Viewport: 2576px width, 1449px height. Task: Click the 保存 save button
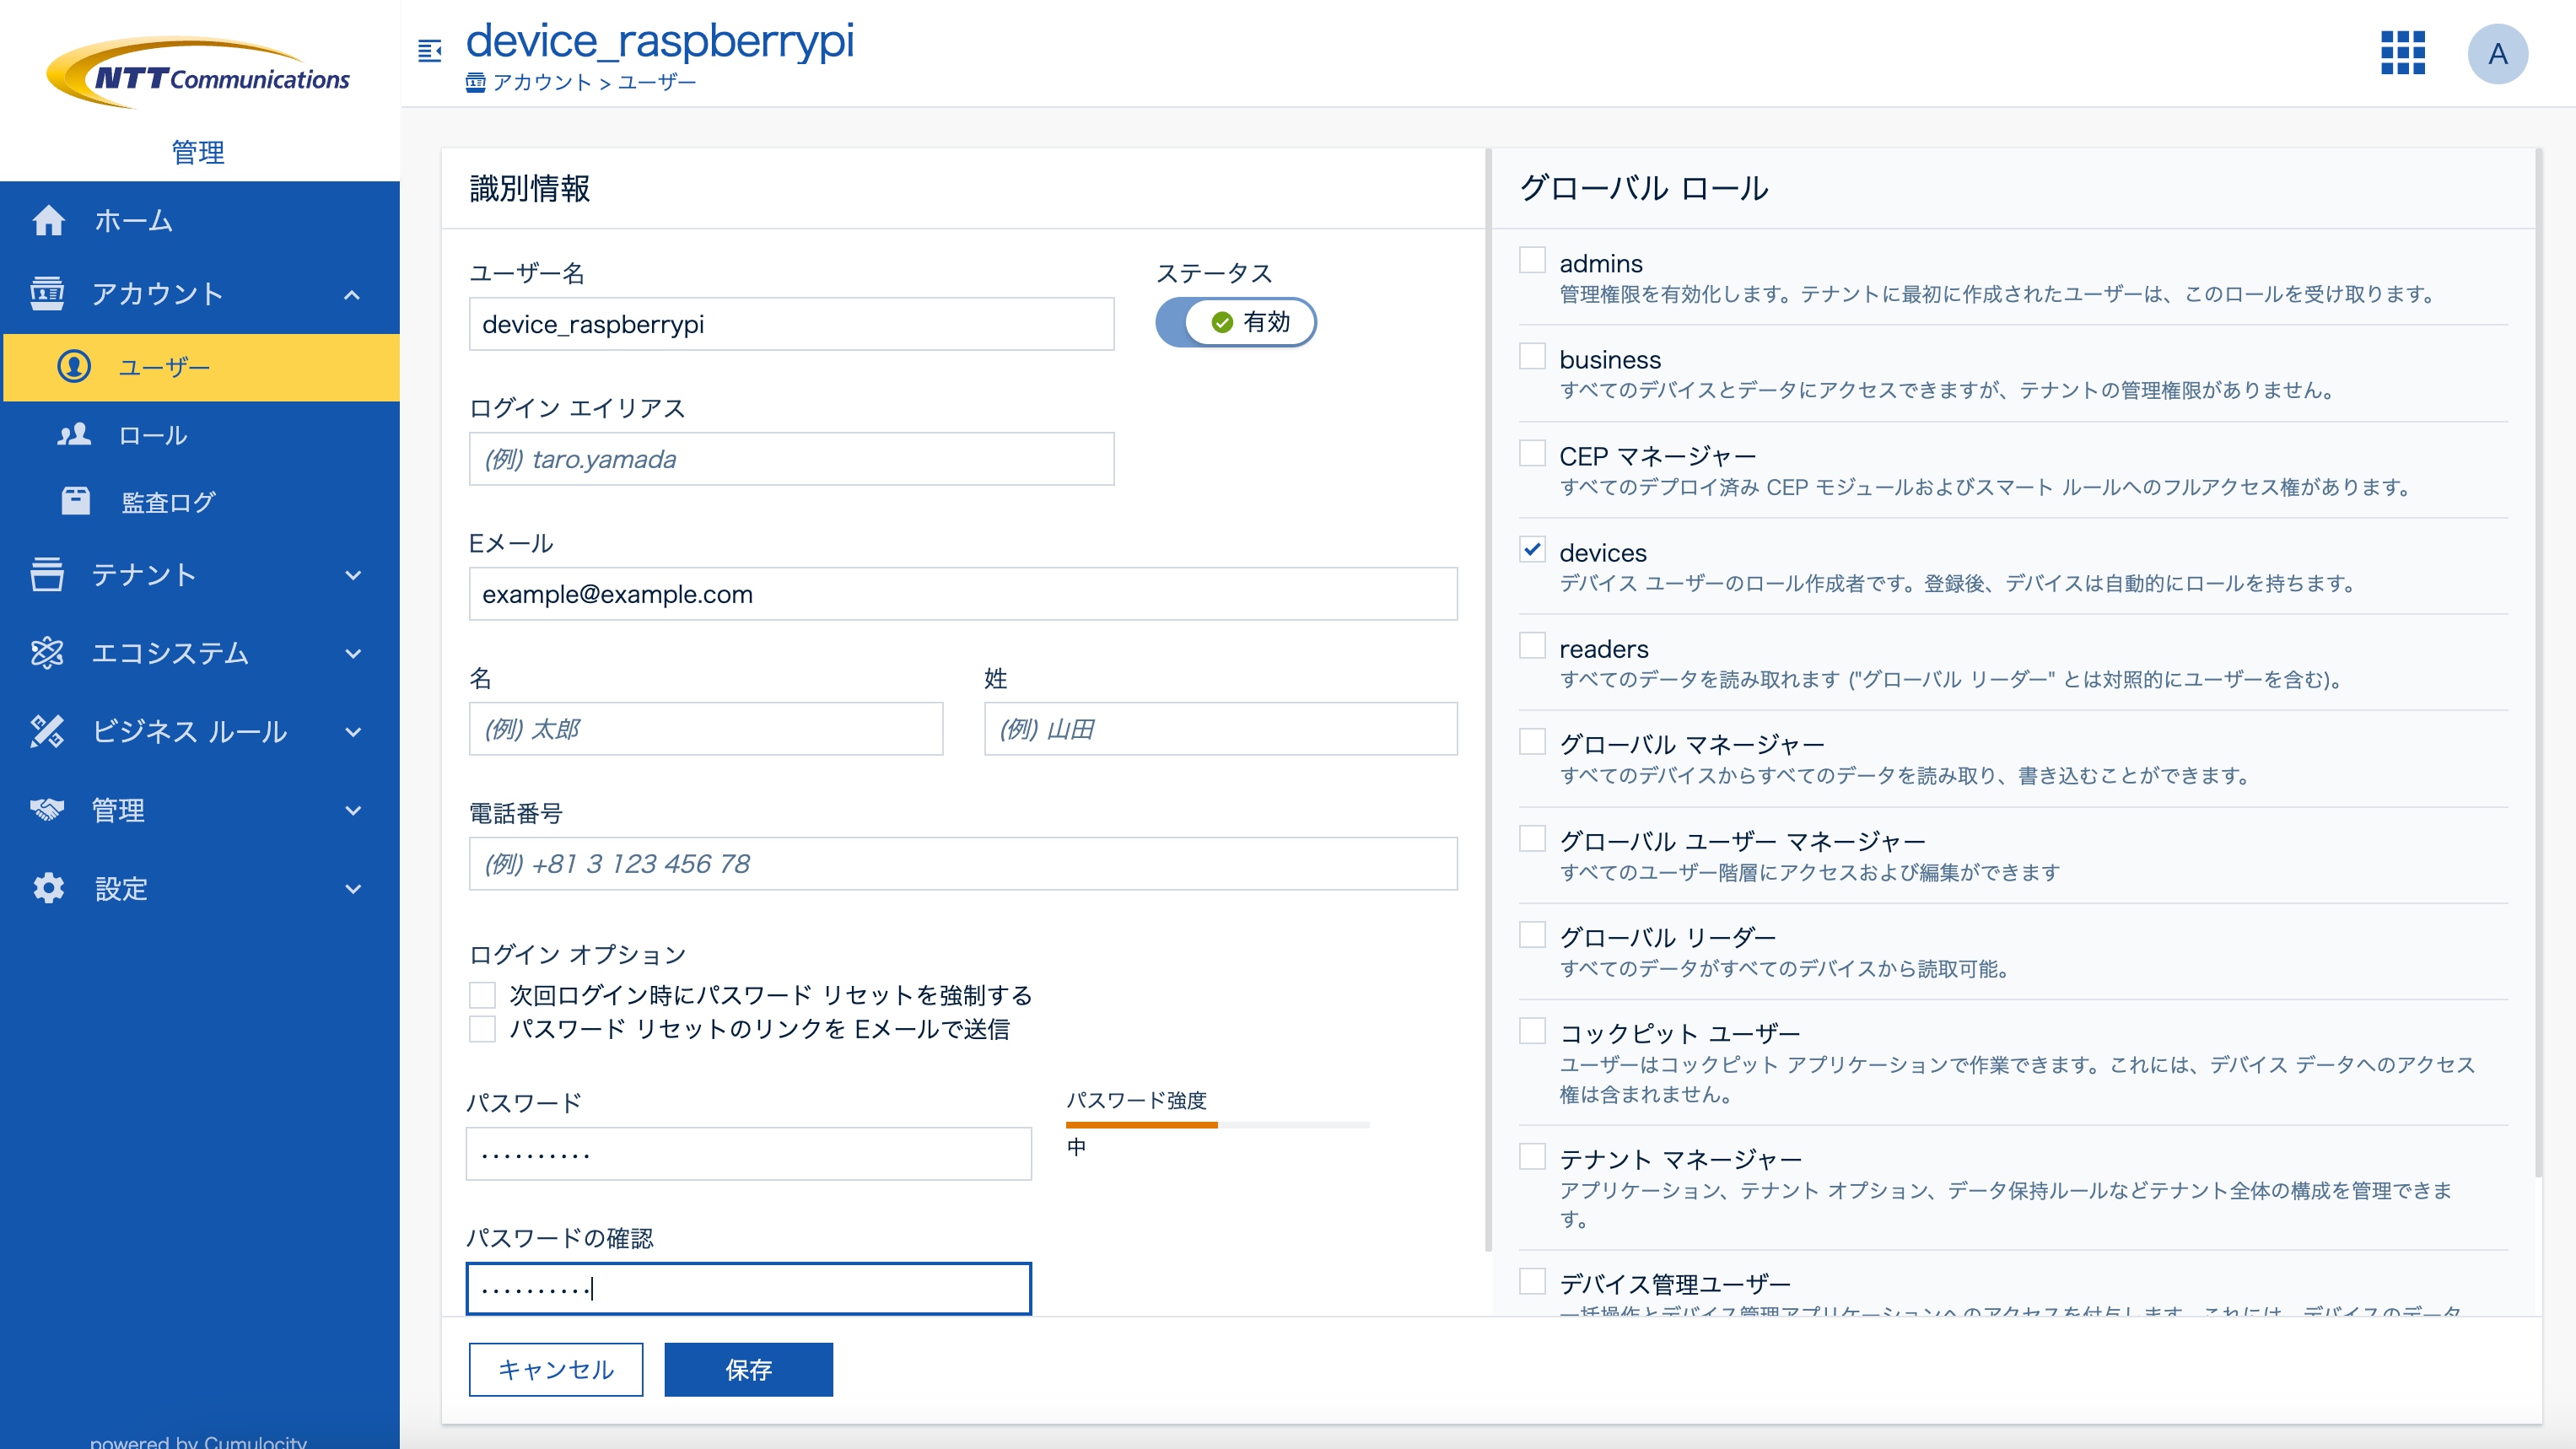tap(746, 1368)
